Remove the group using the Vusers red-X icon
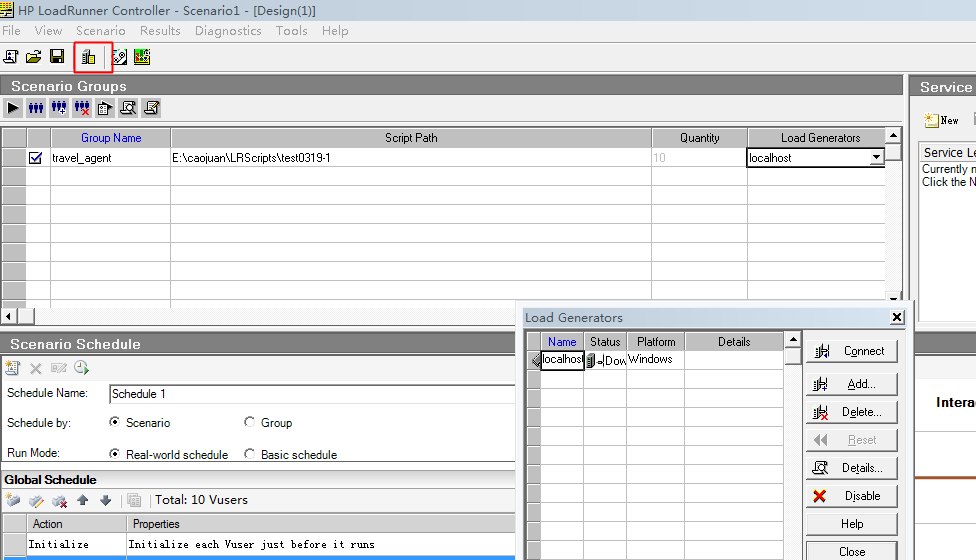This screenshot has width=976, height=560. [x=82, y=108]
